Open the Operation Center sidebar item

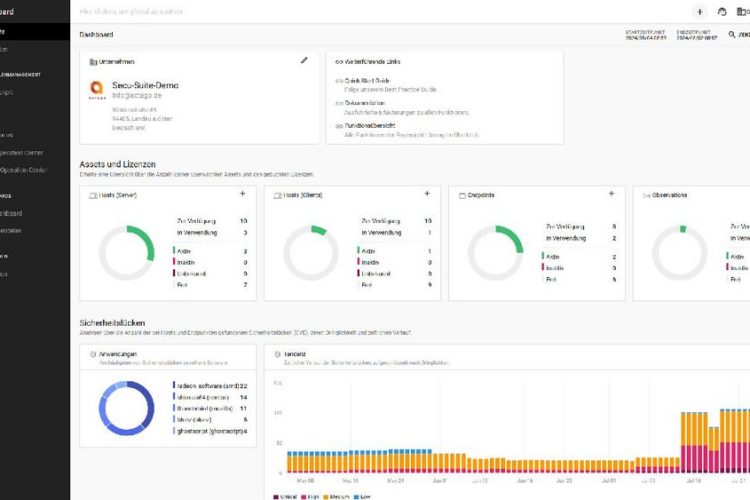[x=22, y=170]
